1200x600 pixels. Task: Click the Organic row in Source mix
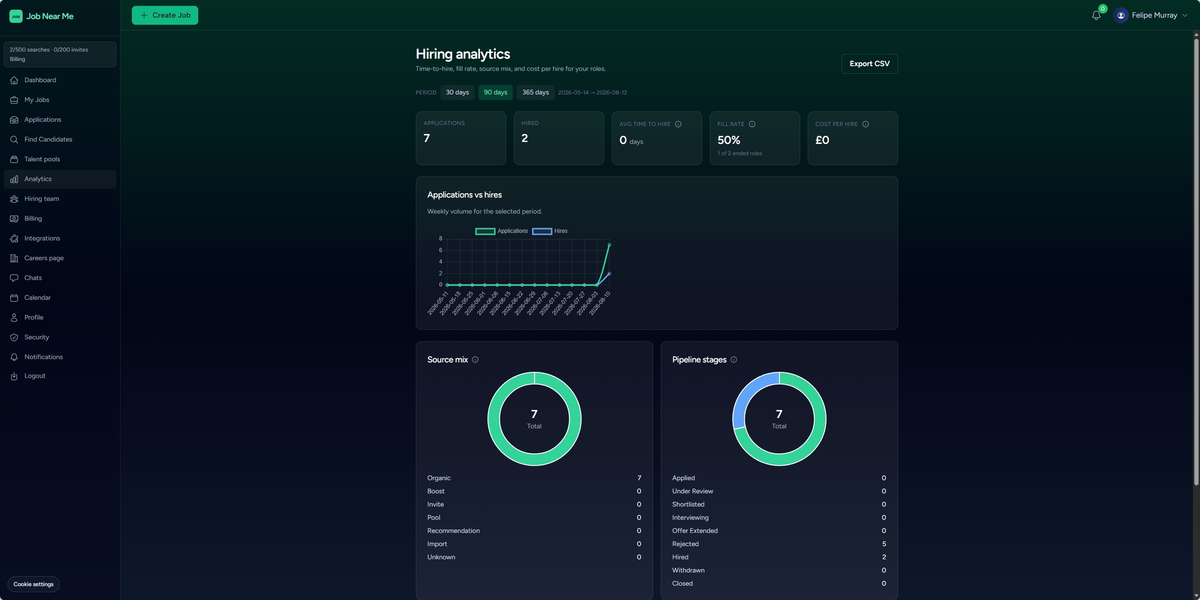pos(534,478)
